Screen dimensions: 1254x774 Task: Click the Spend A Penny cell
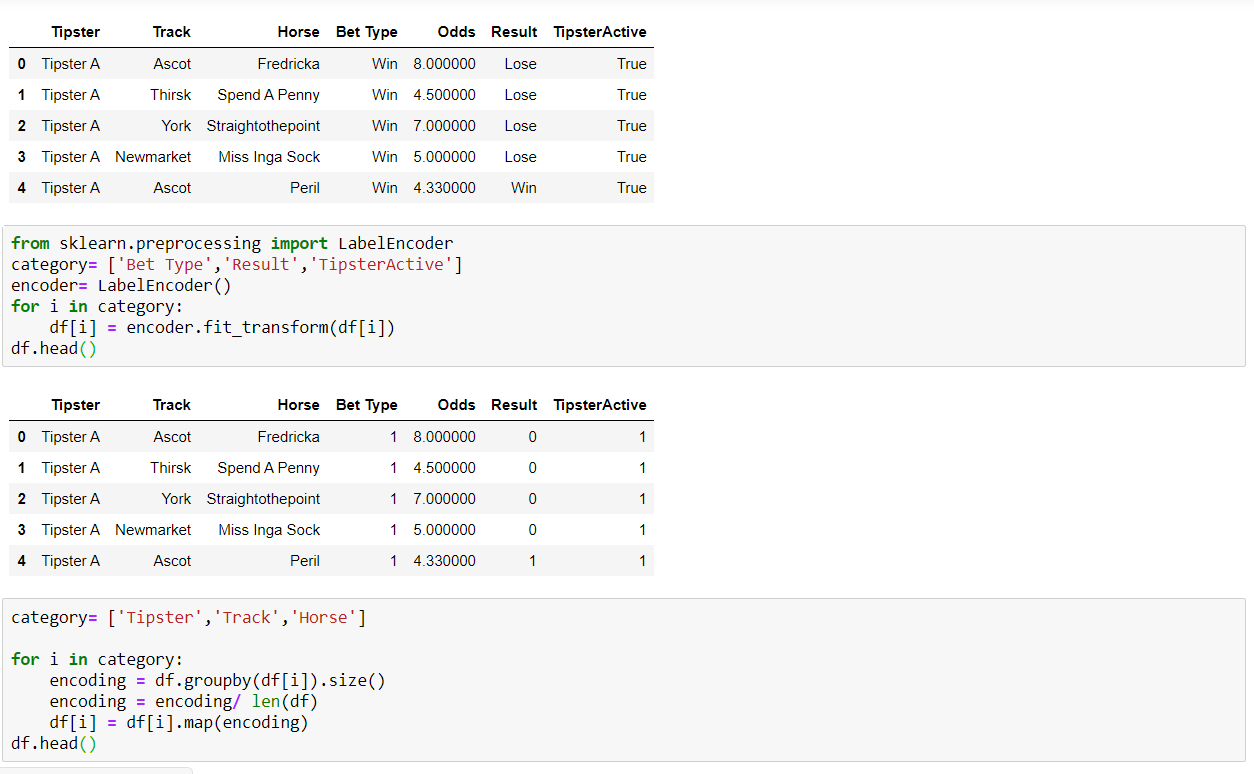pyautogui.click(x=268, y=94)
